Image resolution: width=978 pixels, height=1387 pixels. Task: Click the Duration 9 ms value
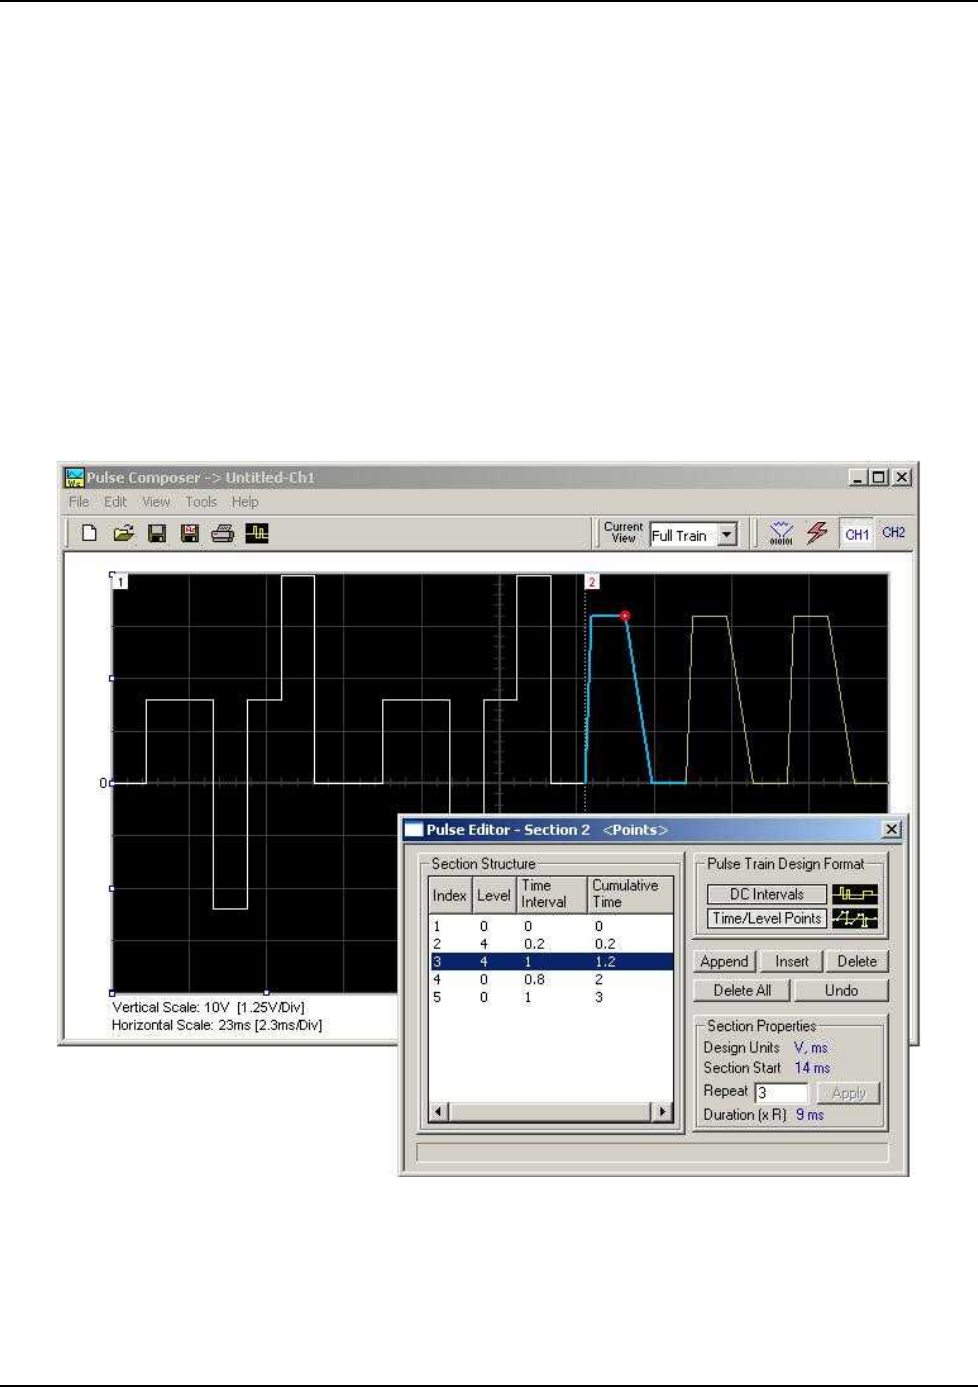tap(810, 1115)
